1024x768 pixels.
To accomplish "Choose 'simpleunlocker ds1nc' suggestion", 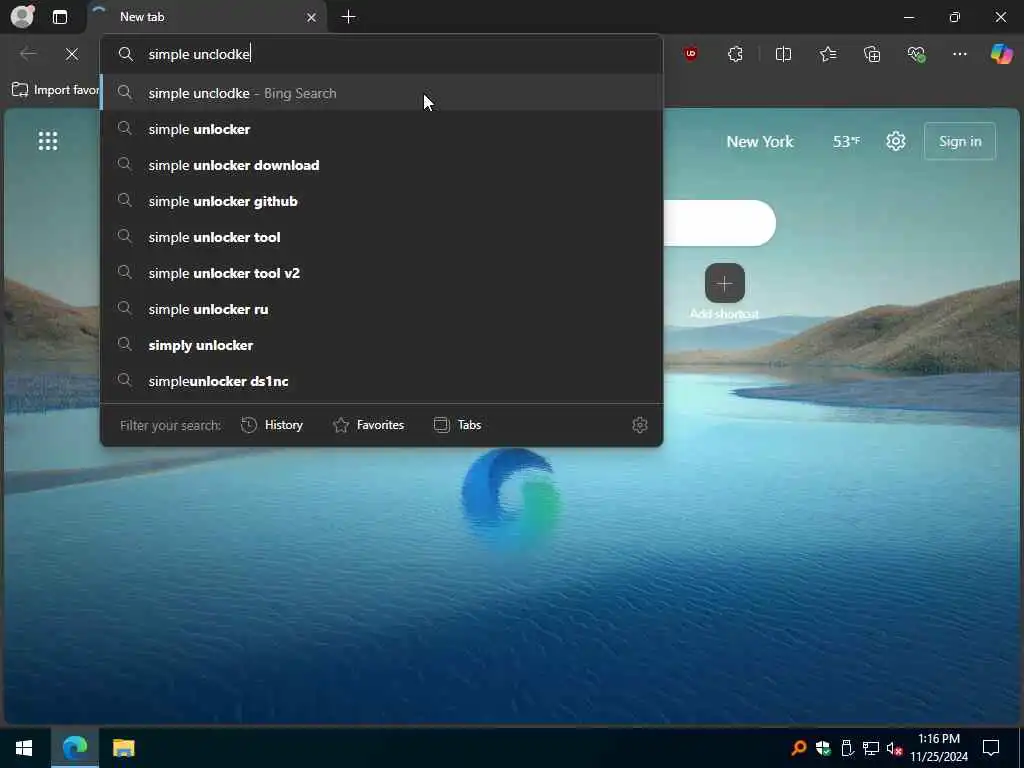I will 381,381.
